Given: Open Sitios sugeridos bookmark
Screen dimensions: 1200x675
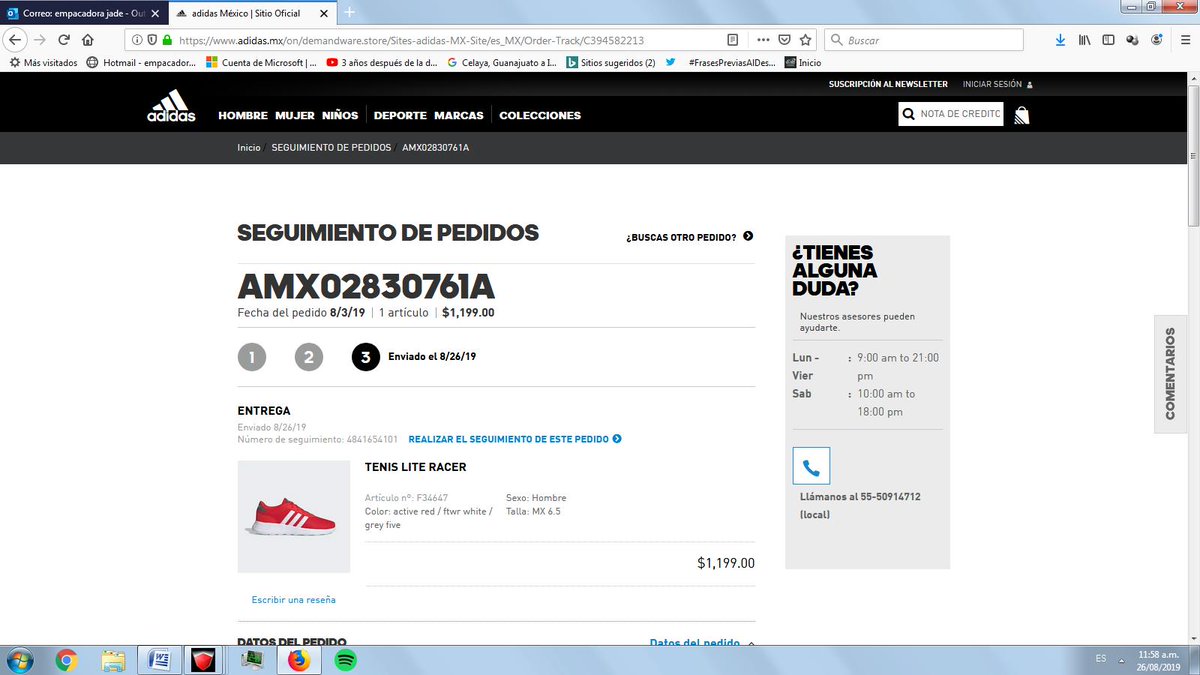Looking at the screenshot, I should point(611,62).
